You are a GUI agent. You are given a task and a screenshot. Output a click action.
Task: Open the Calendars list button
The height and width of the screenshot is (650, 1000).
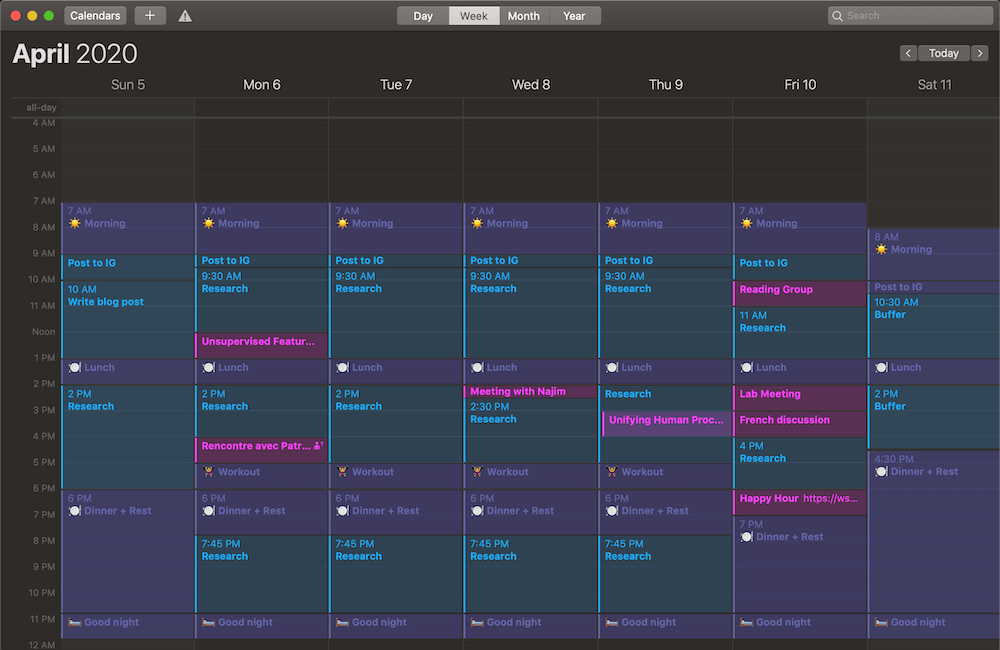pyautogui.click(x=95, y=15)
